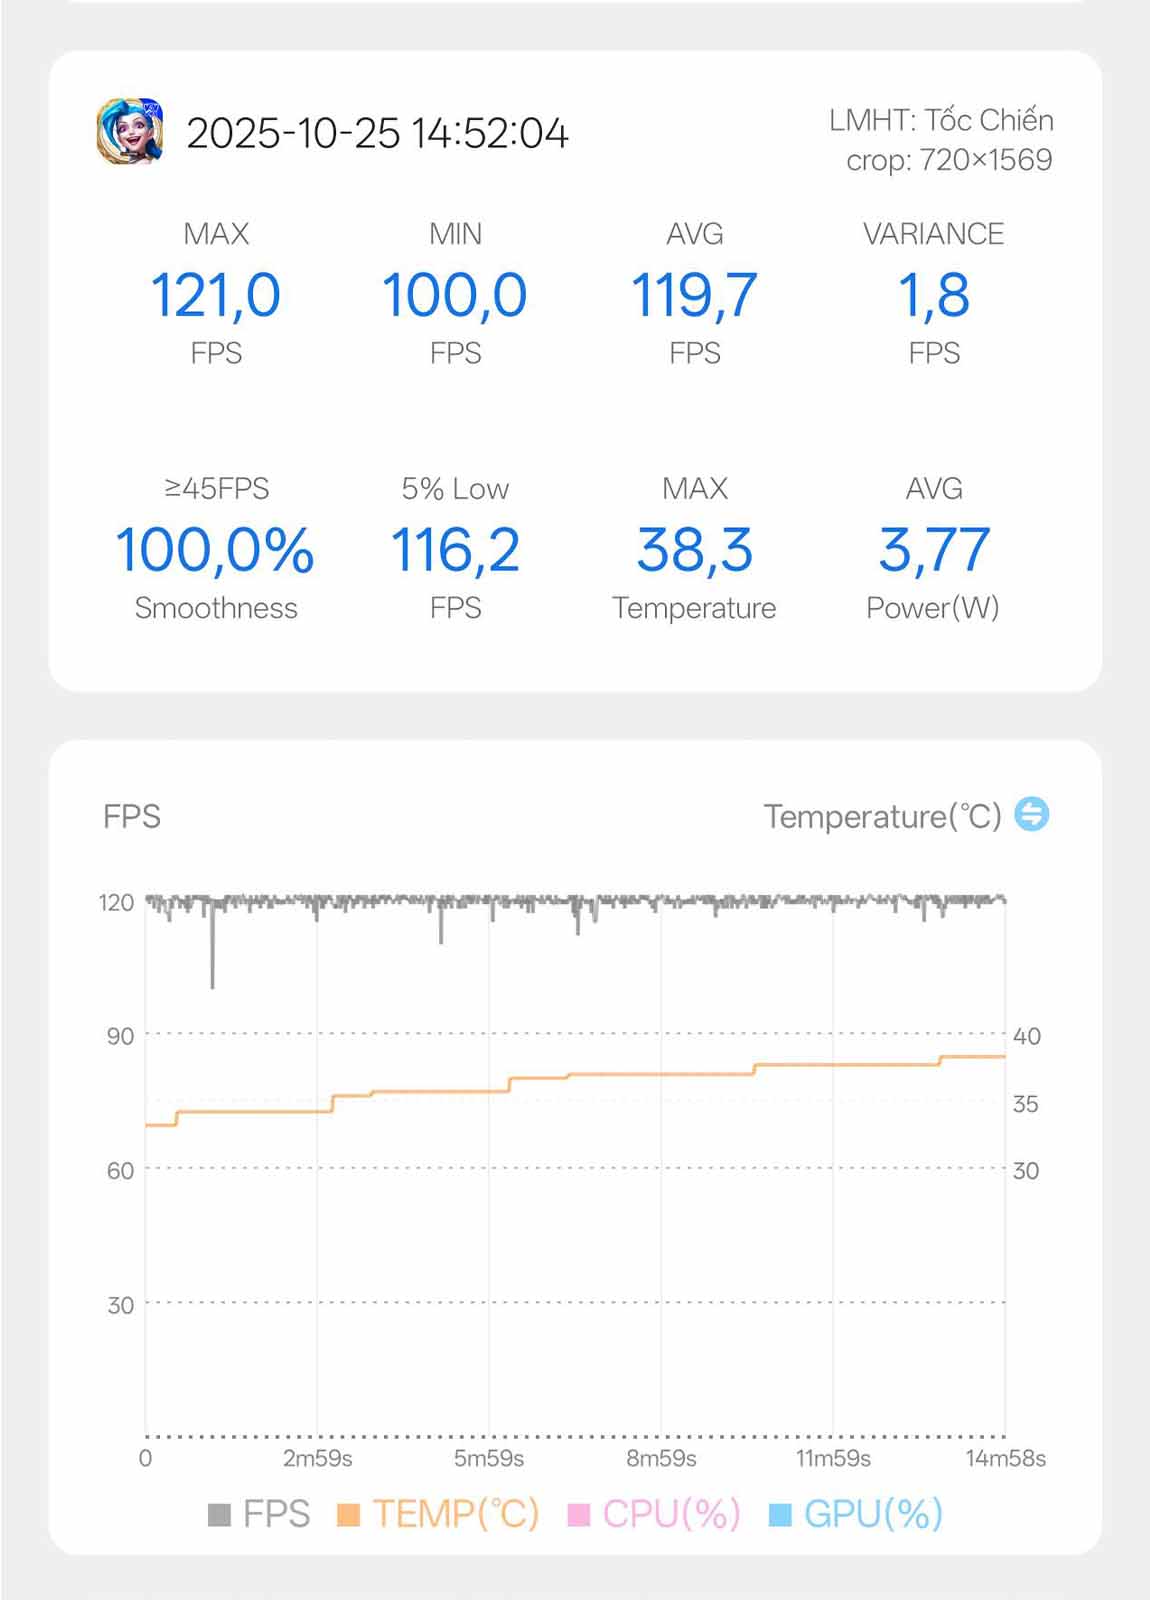Tap the 5% Low 116,2 FPS value
This screenshot has width=1150, height=1600.
tap(455, 548)
